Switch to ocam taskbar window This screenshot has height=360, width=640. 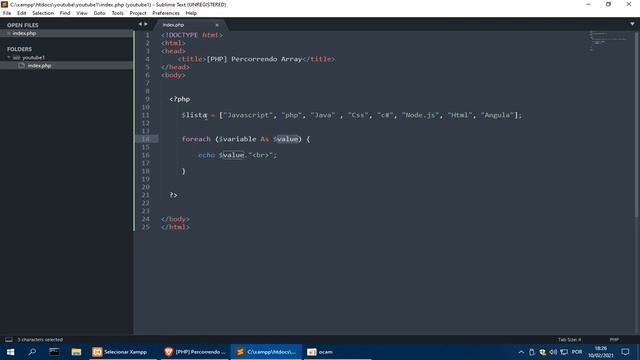point(337,352)
